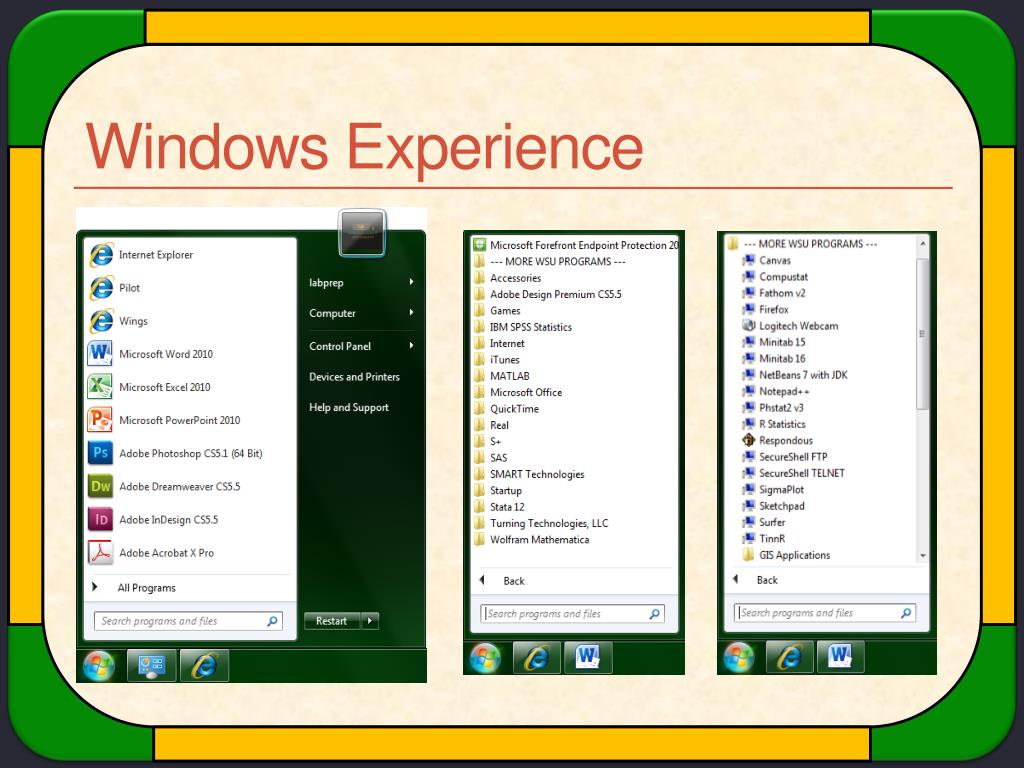Open R Statistics

pos(774,424)
